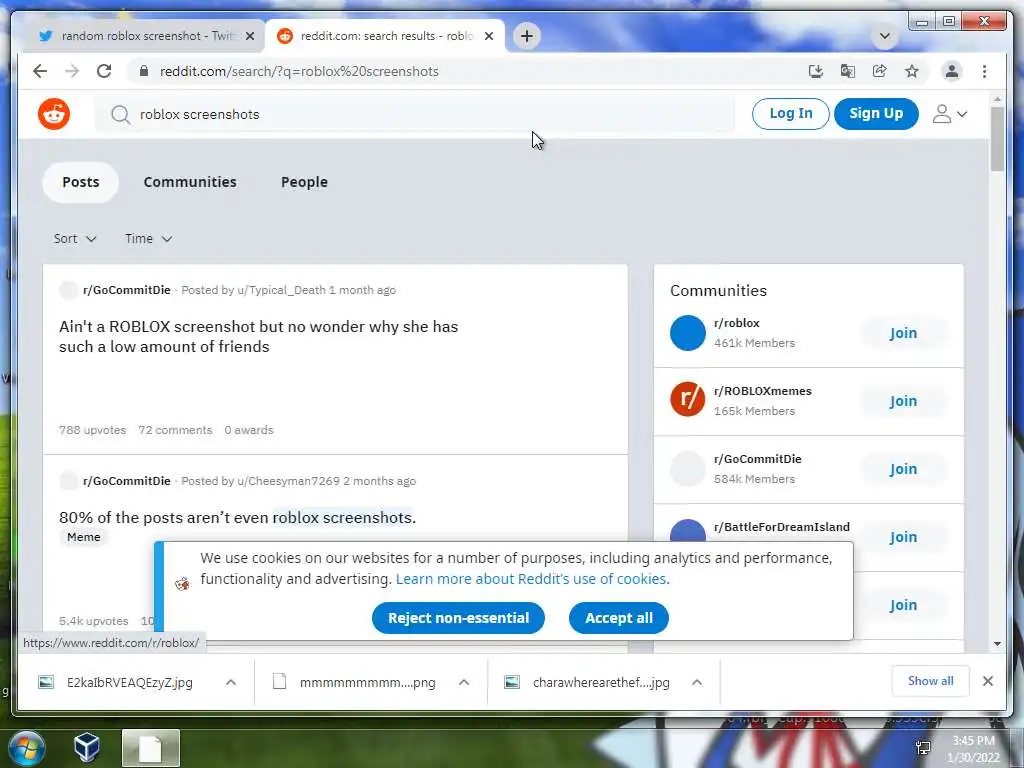Close the downloads bar
The image size is (1024, 768).
[988, 681]
